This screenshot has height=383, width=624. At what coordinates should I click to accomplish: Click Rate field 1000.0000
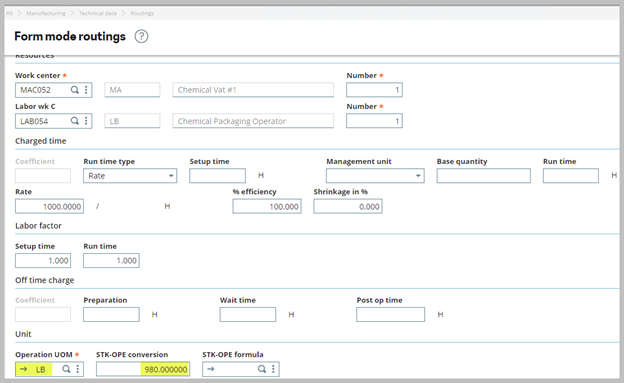tap(49, 206)
